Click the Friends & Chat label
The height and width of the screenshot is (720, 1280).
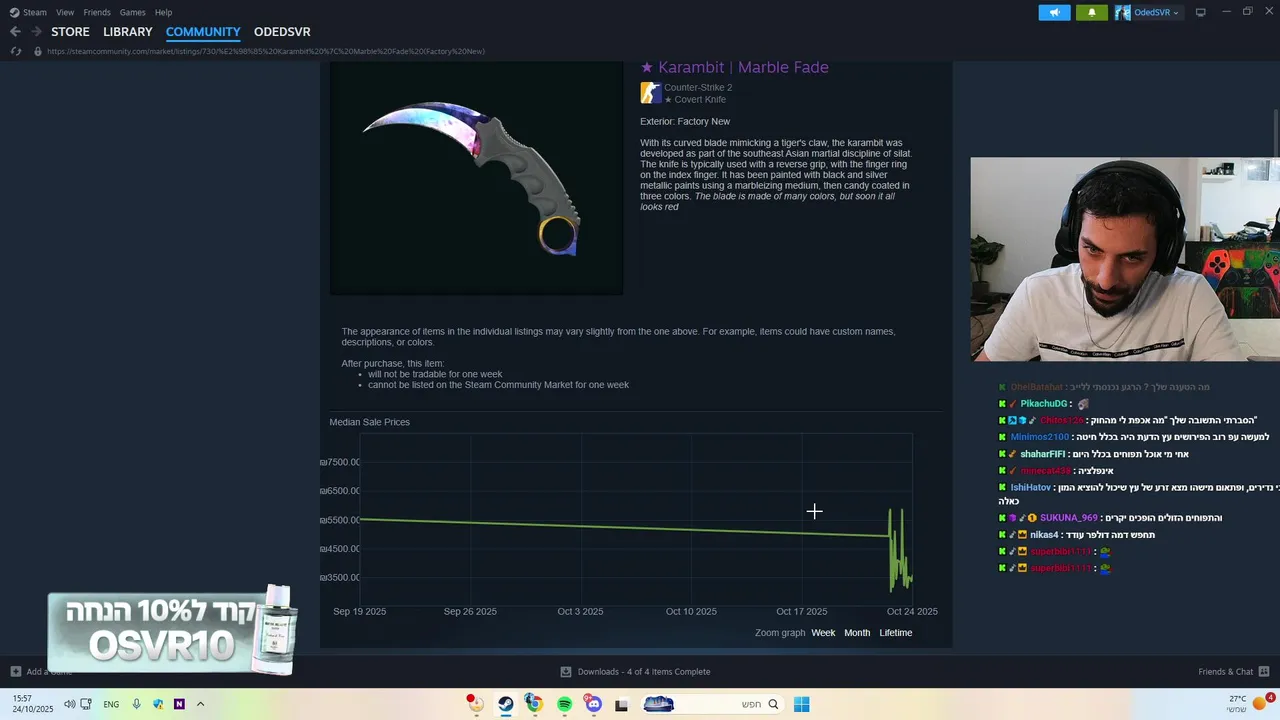(1225, 672)
